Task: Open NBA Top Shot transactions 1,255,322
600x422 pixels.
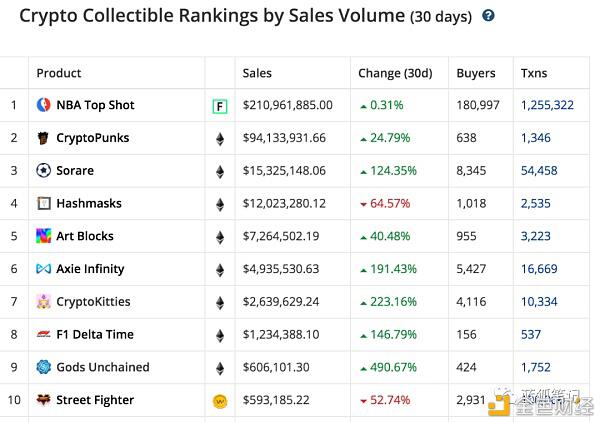Action: coord(547,105)
